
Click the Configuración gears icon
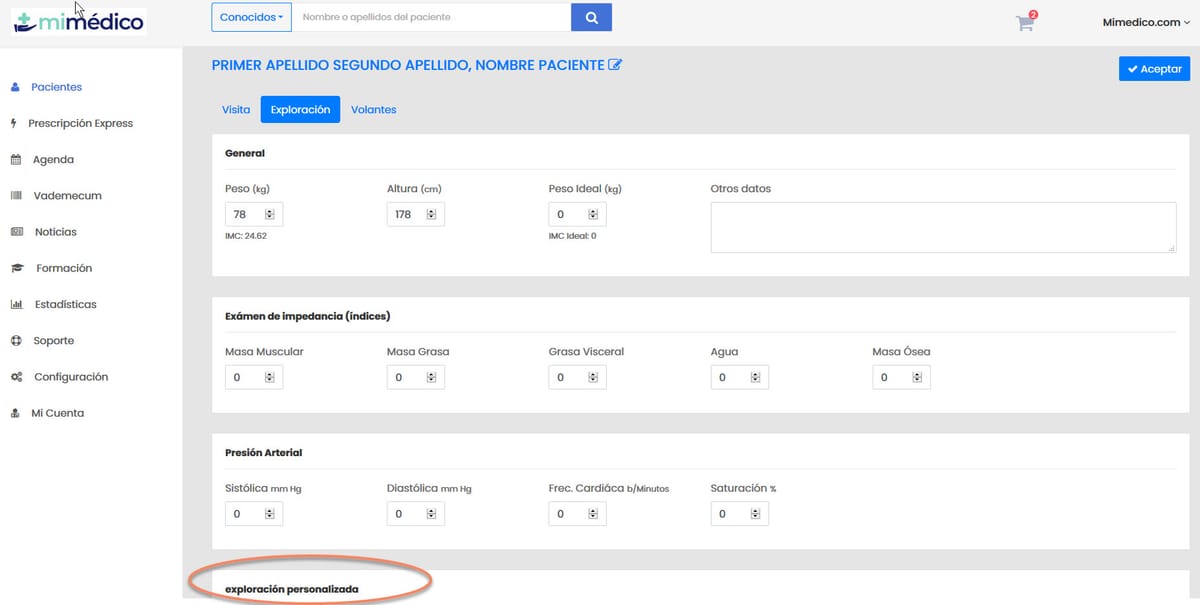(x=16, y=377)
